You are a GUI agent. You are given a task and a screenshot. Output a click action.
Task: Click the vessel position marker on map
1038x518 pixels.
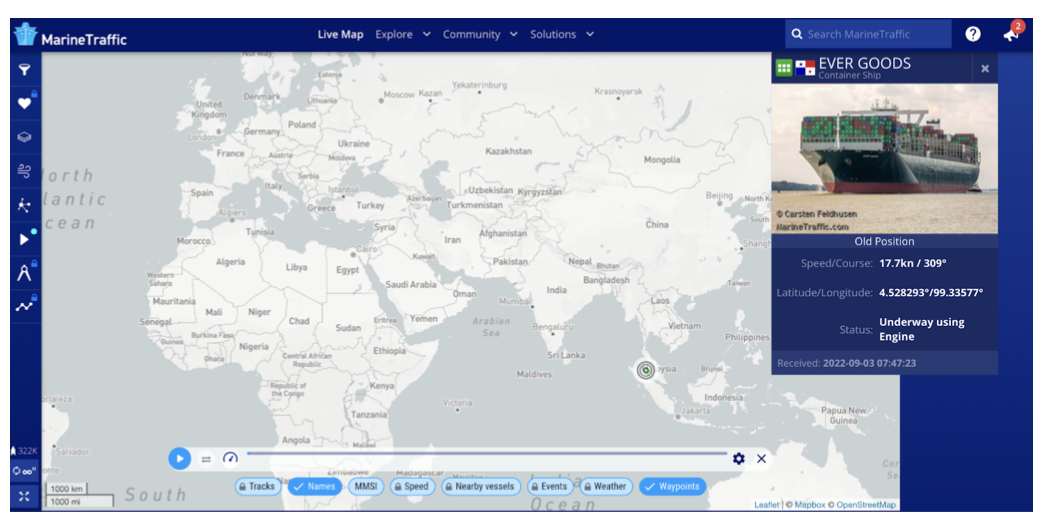point(645,370)
